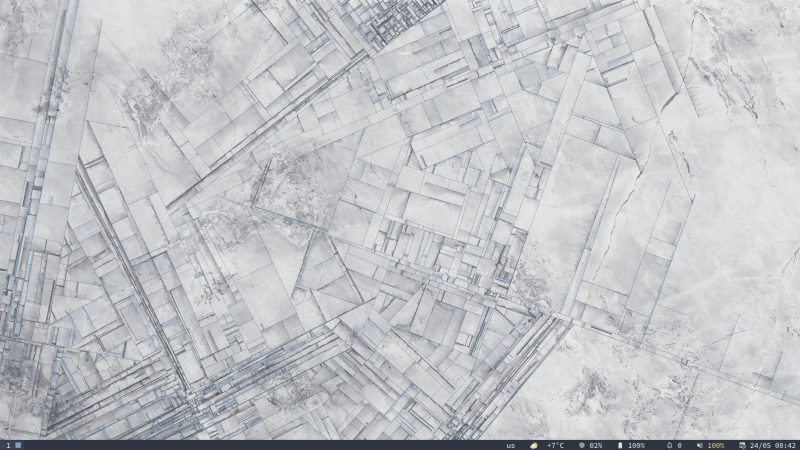Open the notification bell icon

click(669, 445)
